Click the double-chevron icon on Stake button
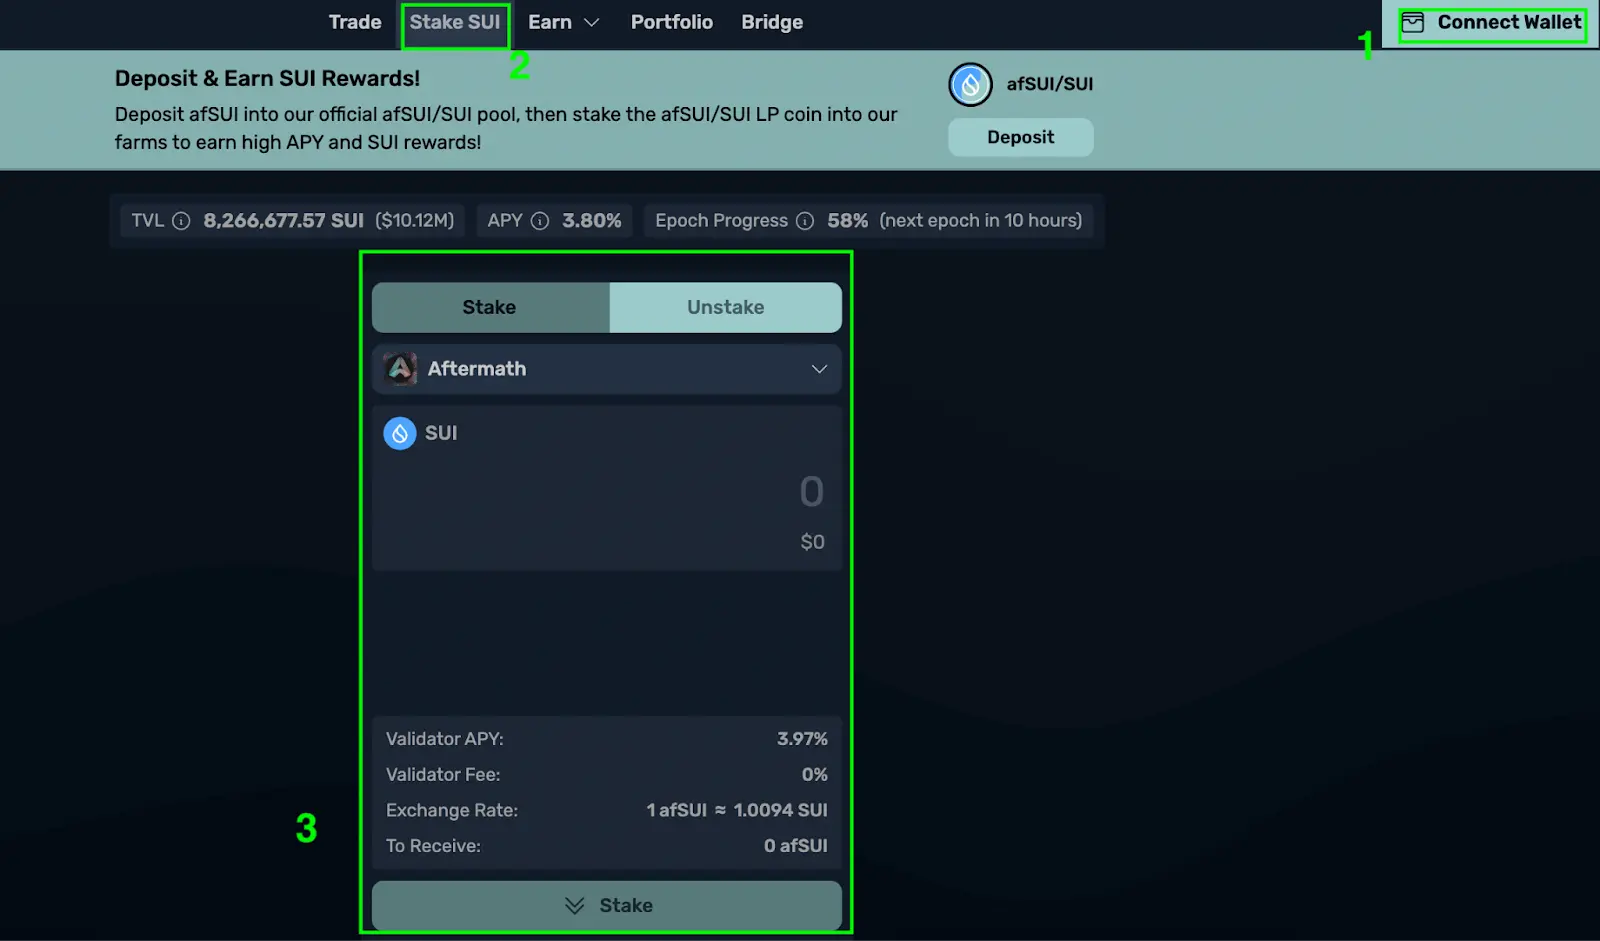Image resolution: width=1600 pixels, height=941 pixels. point(574,906)
